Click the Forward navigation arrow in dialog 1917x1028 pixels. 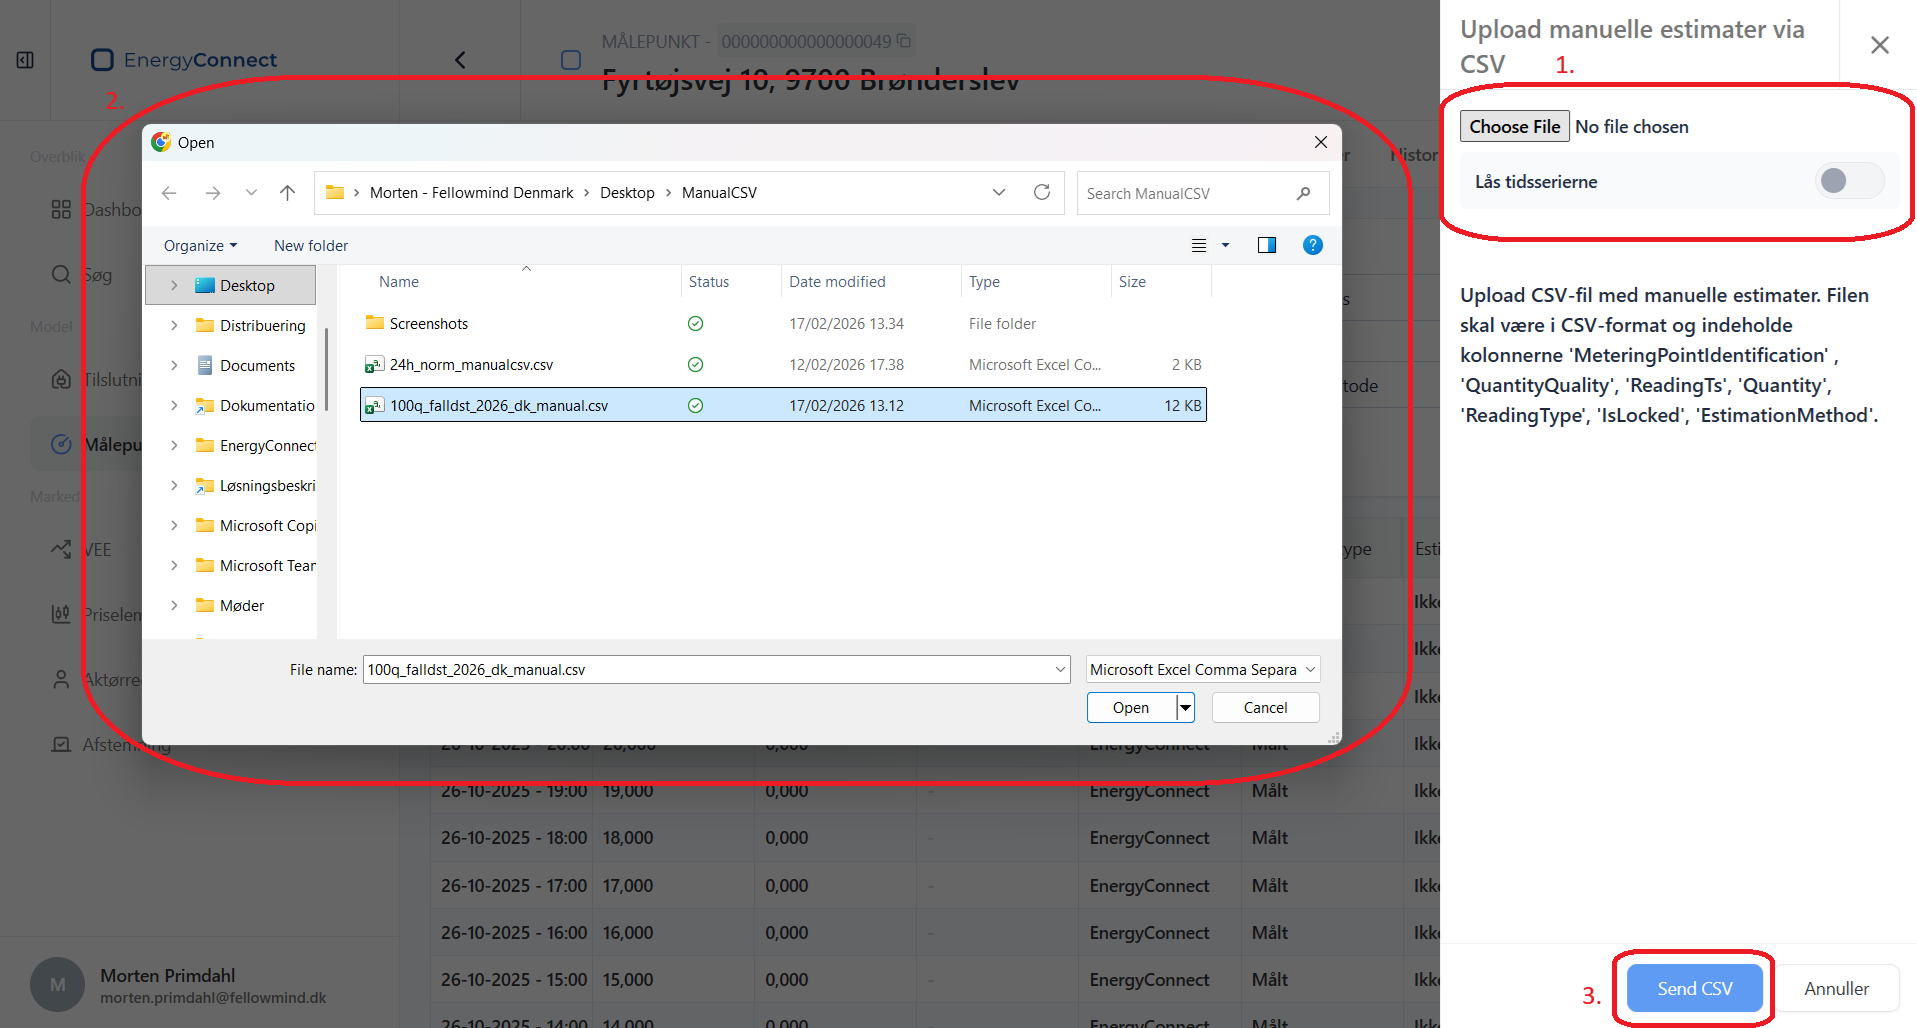[x=212, y=193]
